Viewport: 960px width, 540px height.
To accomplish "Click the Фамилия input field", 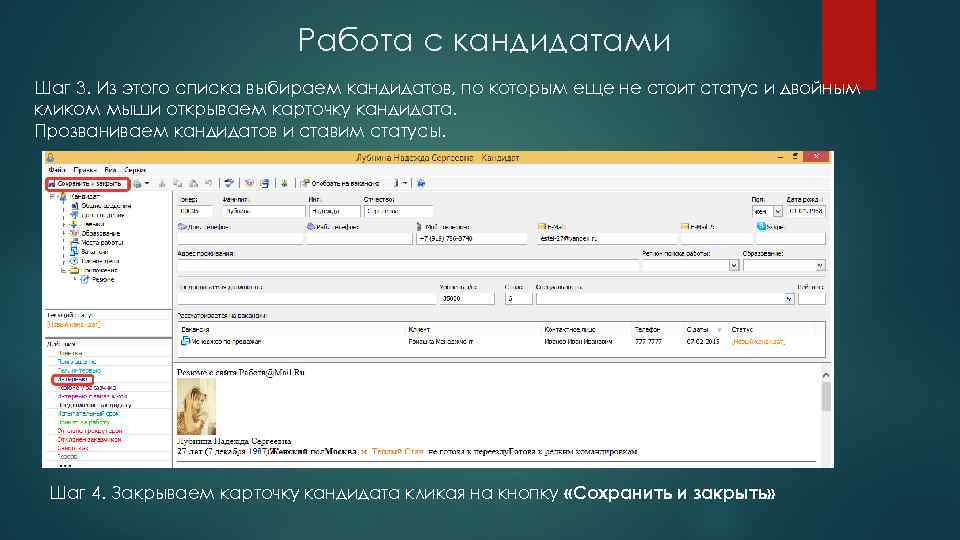I will point(263,211).
